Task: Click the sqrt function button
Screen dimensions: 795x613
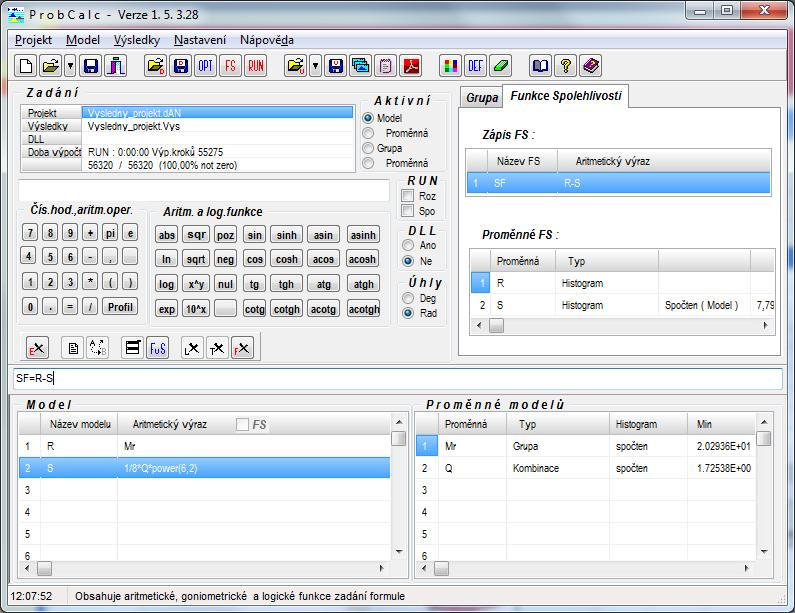Action: point(196,259)
